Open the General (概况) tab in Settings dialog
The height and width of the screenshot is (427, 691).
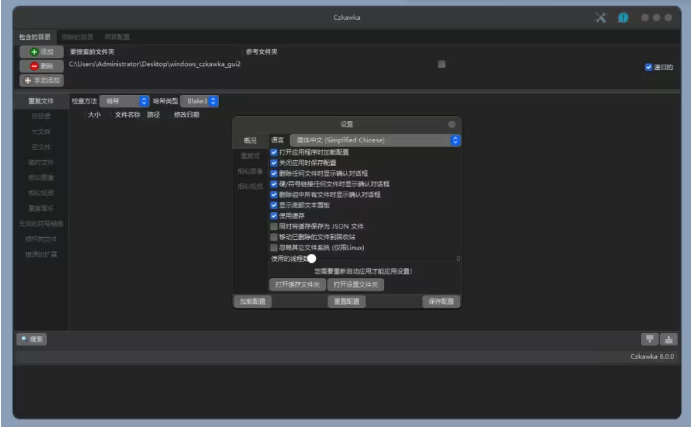(x=250, y=140)
